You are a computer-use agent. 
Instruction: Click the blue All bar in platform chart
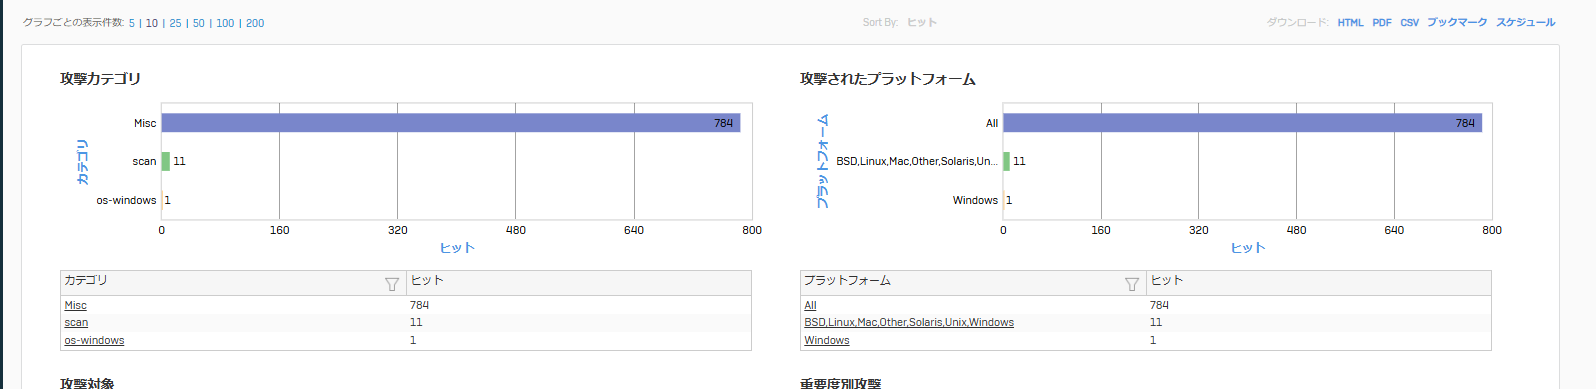click(x=1243, y=123)
